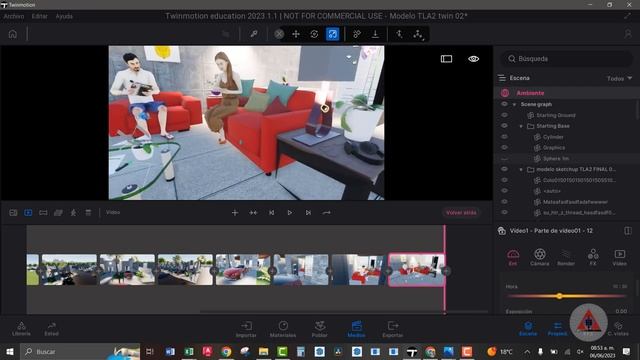Toggle visibility of modelo sketchup folder

504,169
